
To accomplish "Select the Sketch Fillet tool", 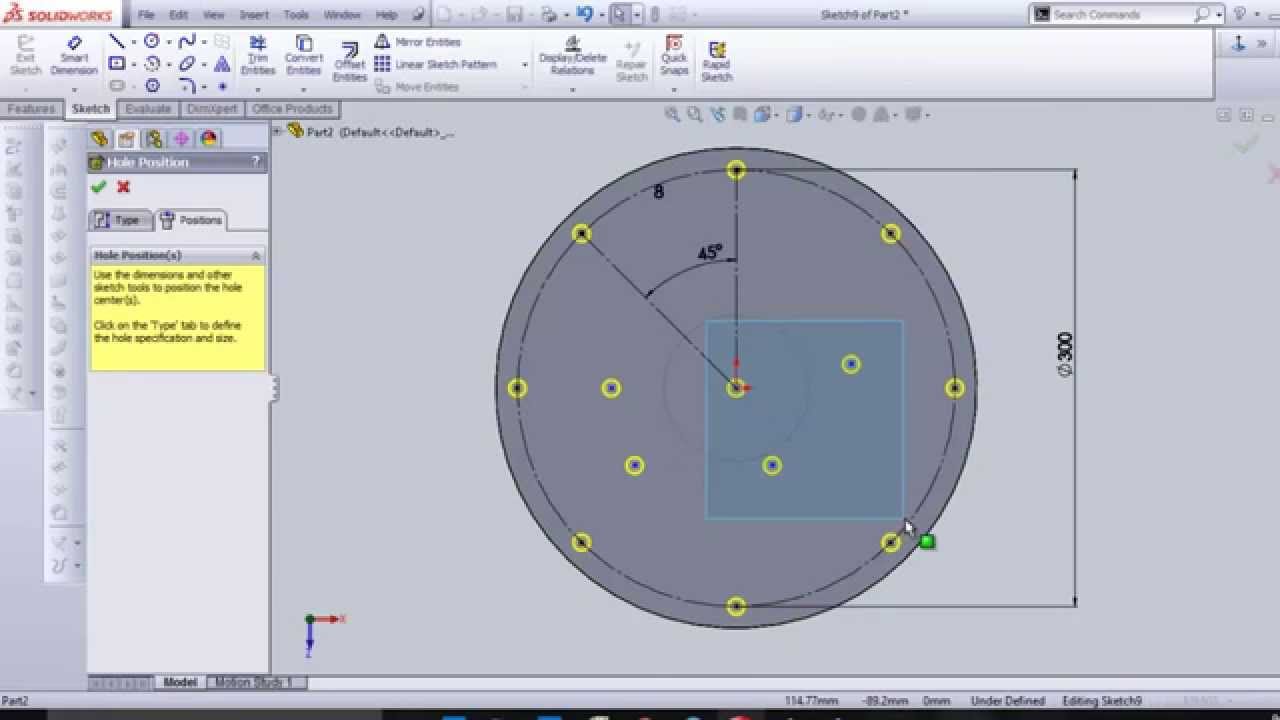I will (x=187, y=86).
